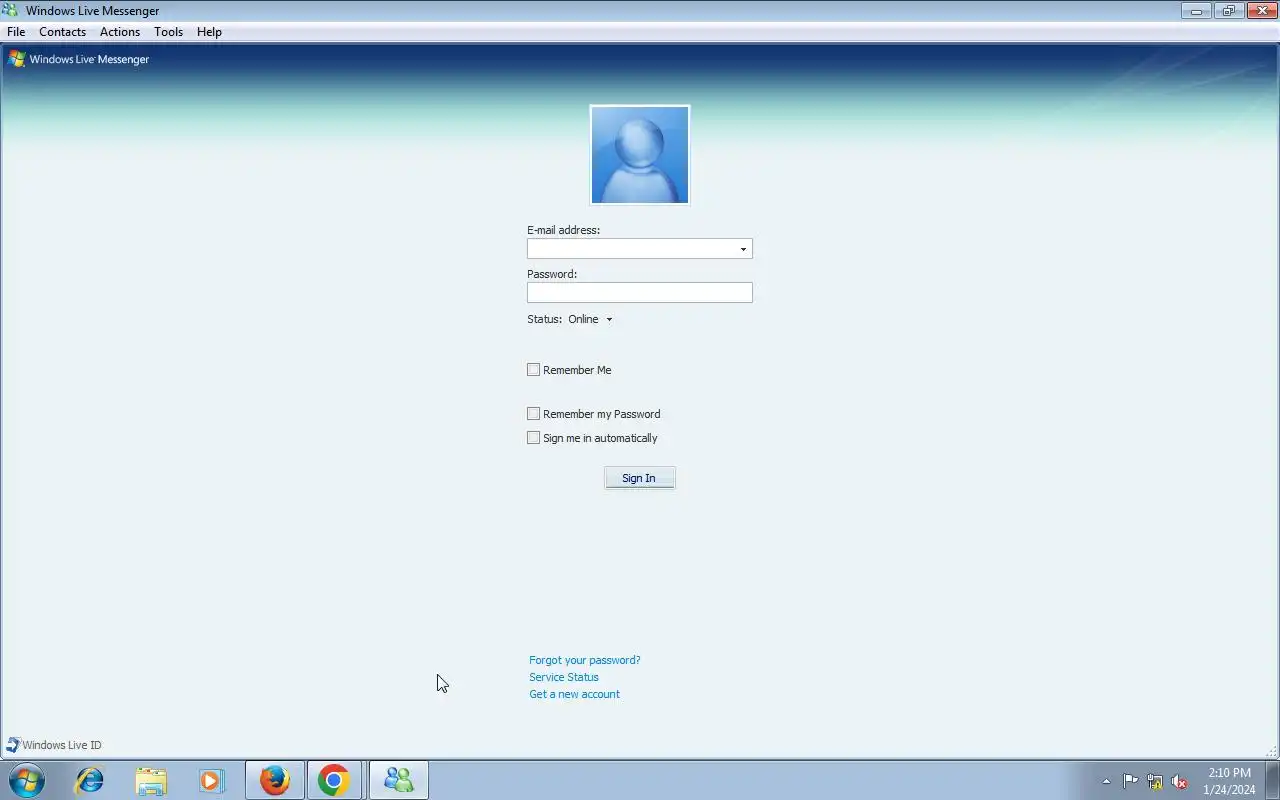
Task: Expand the E-mail address dropdown arrow
Action: point(743,249)
